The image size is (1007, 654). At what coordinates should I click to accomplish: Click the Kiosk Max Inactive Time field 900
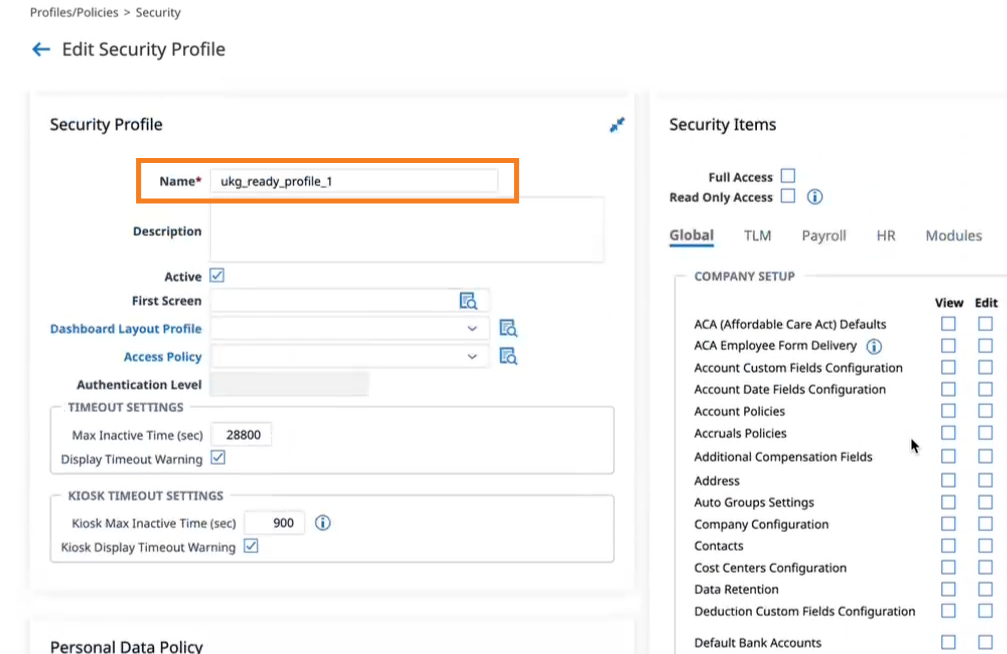click(x=274, y=523)
